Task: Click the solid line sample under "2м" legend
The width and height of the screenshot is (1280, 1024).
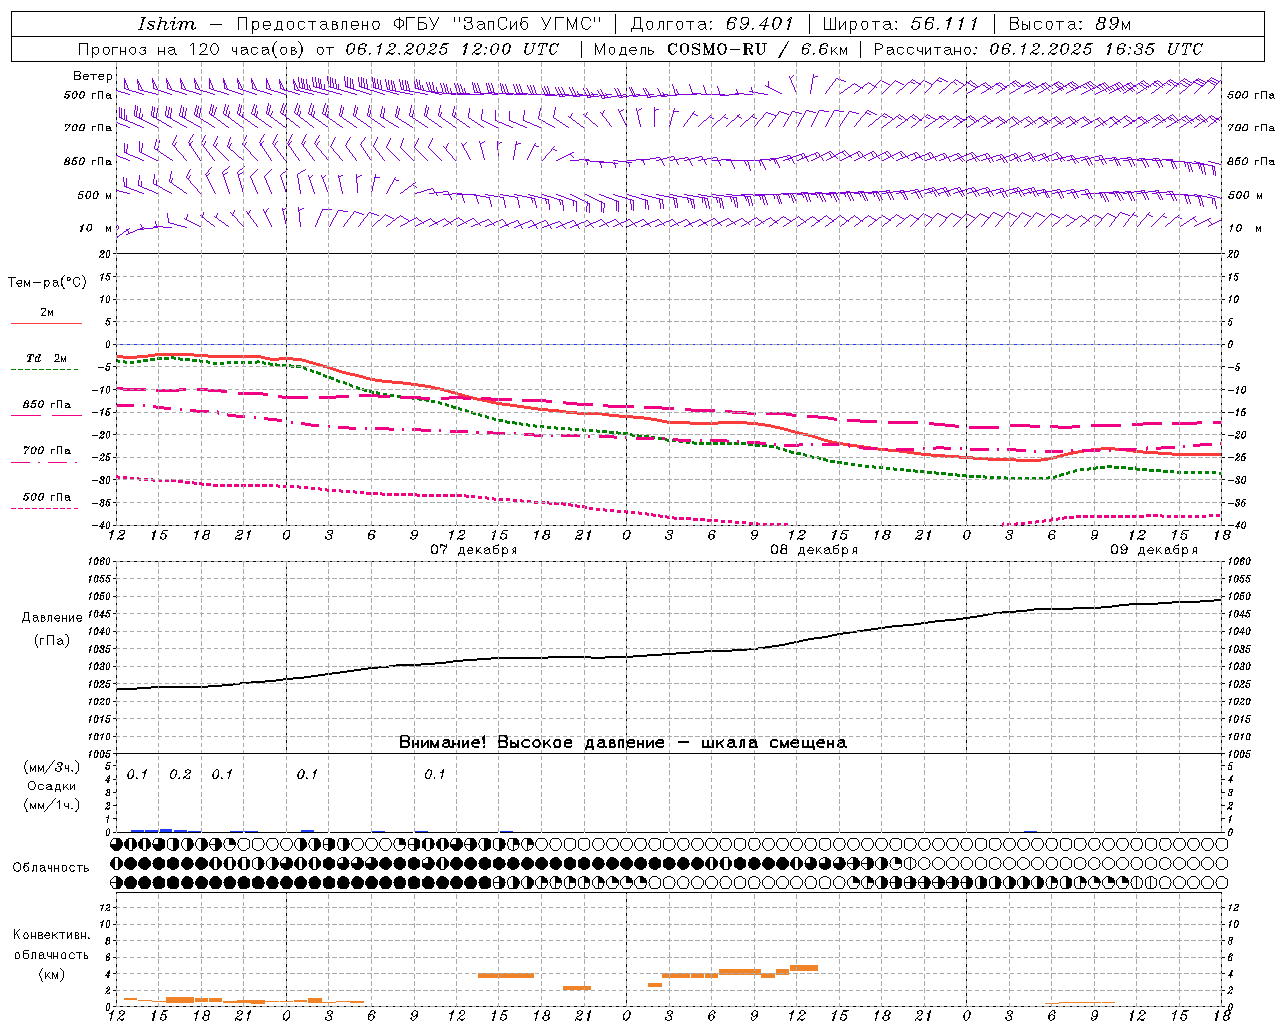Action: (46, 323)
